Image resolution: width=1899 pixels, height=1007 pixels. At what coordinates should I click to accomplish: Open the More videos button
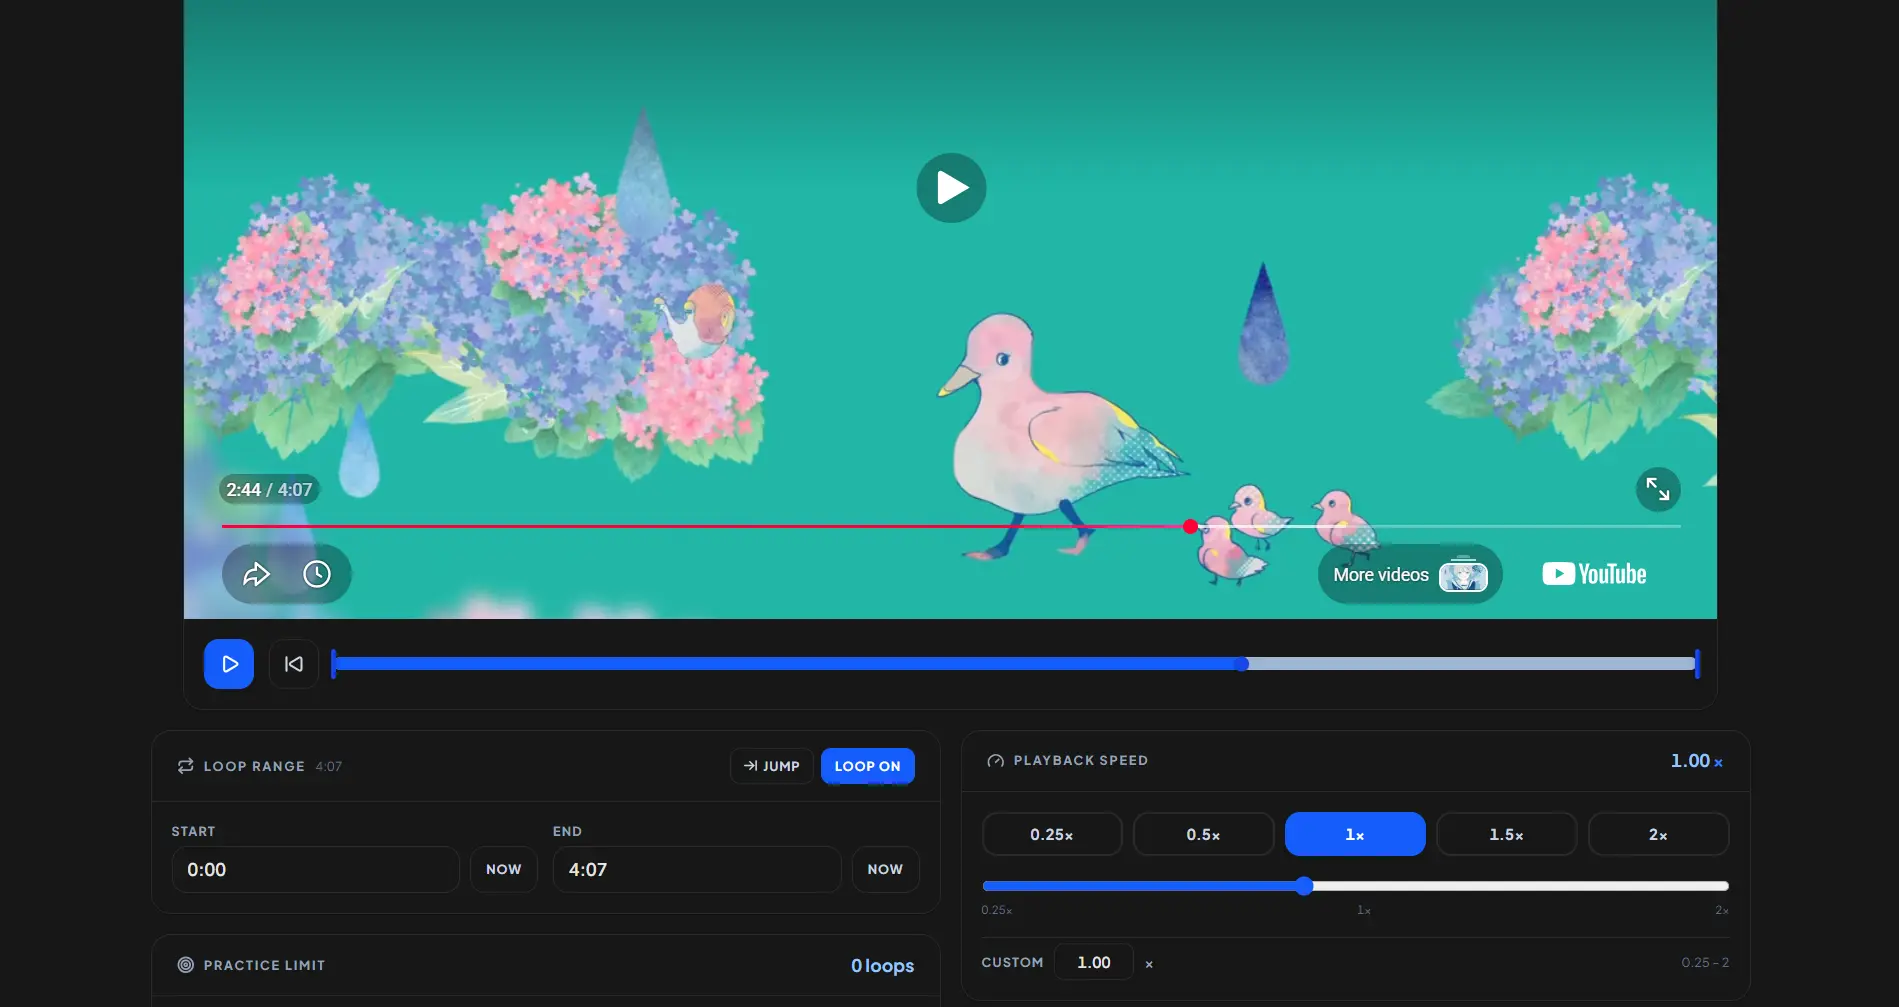1410,574
